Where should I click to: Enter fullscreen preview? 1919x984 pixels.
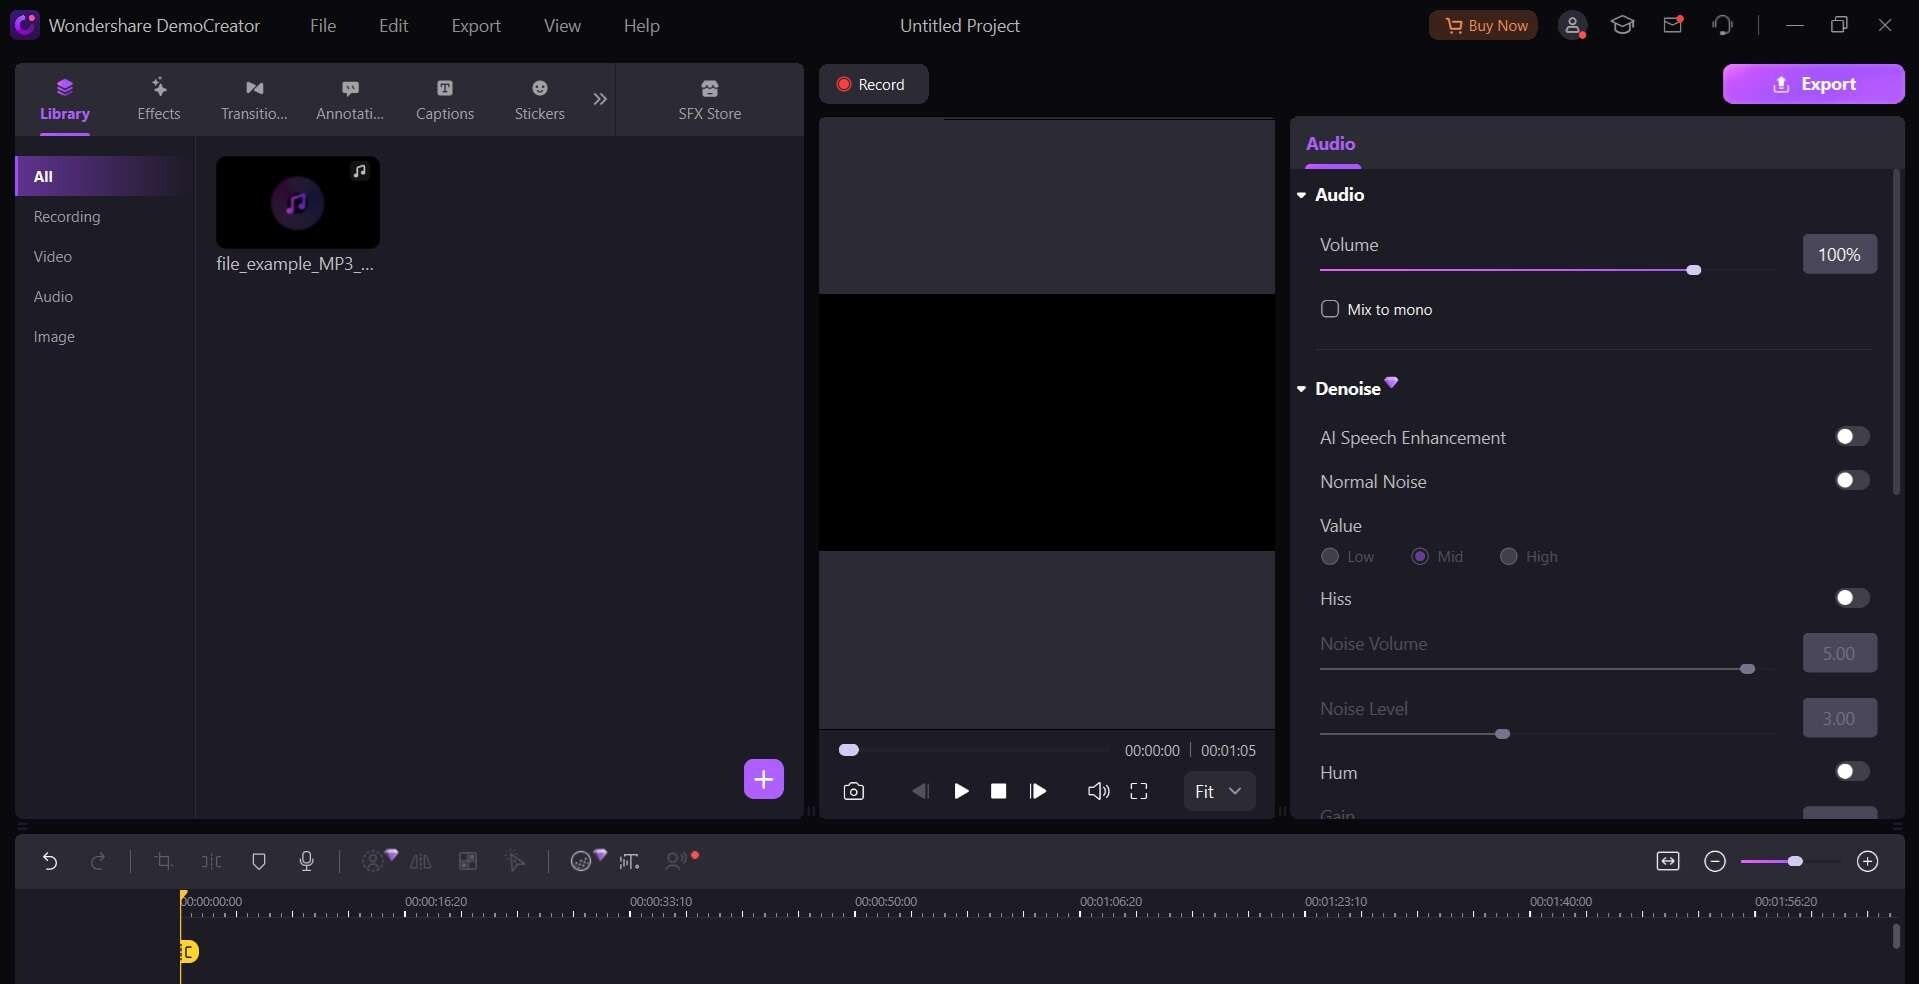pyautogui.click(x=1139, y=791)
